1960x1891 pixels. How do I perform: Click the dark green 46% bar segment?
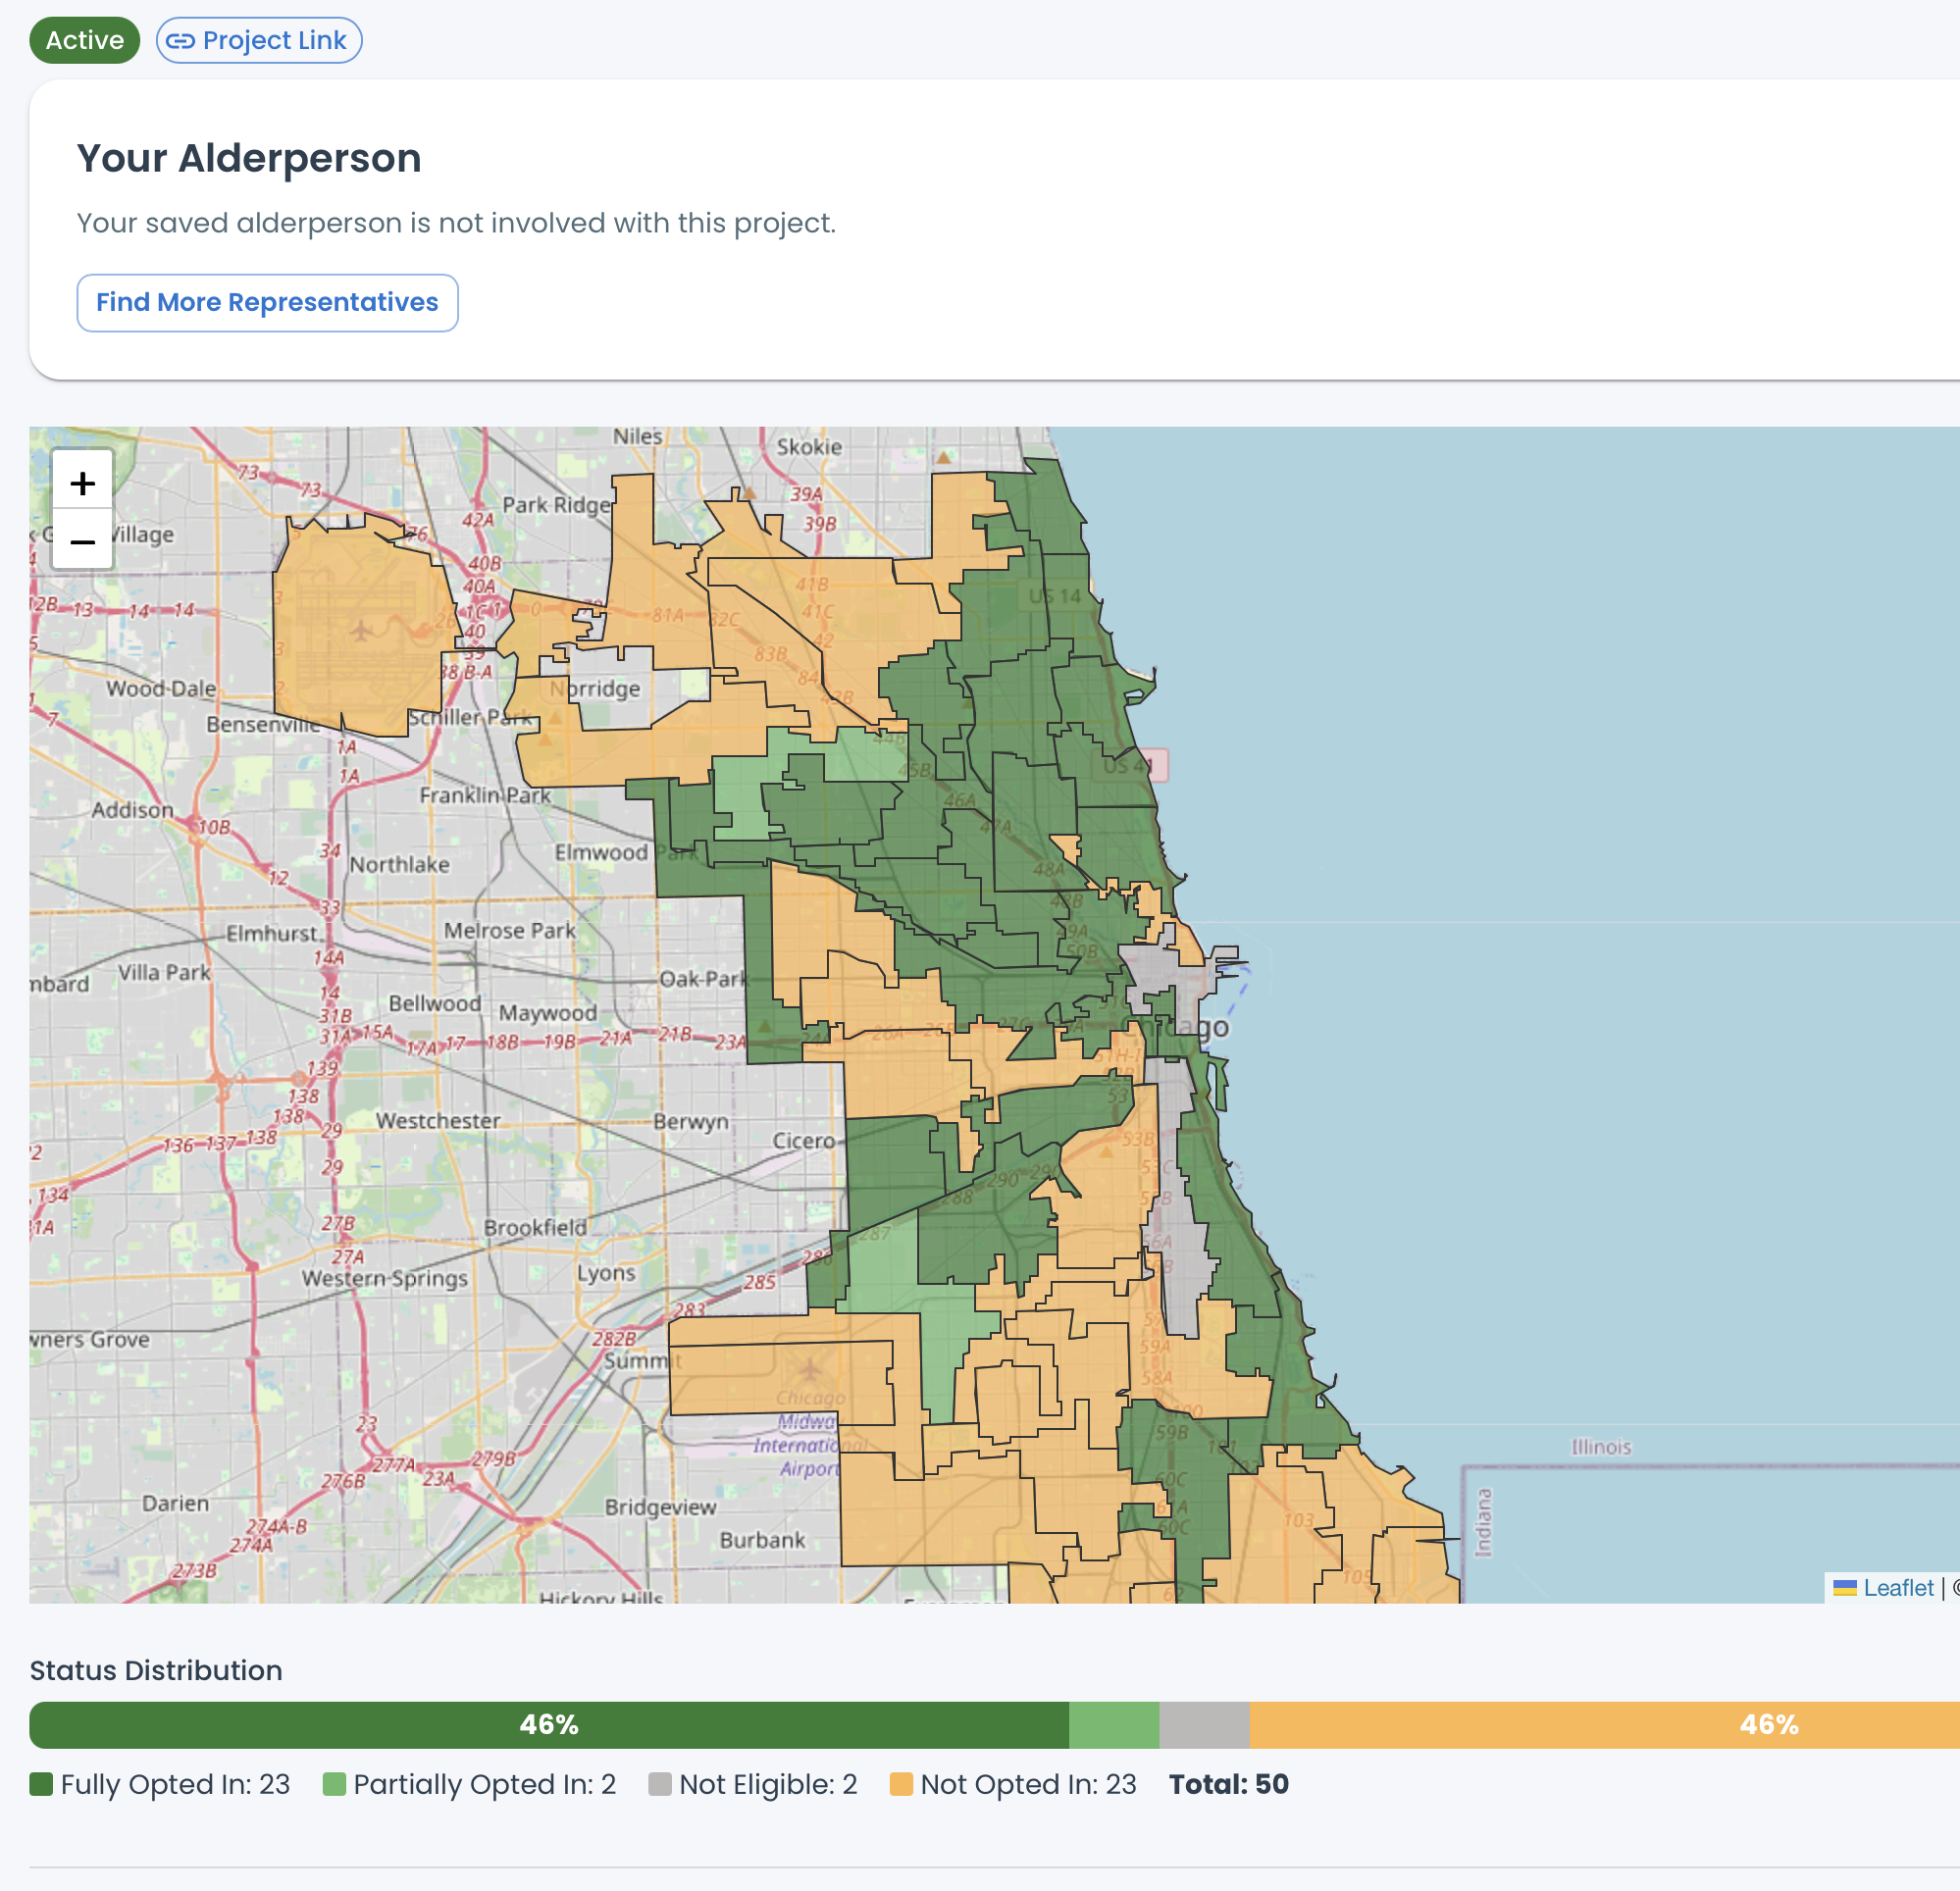[548, 1724]
